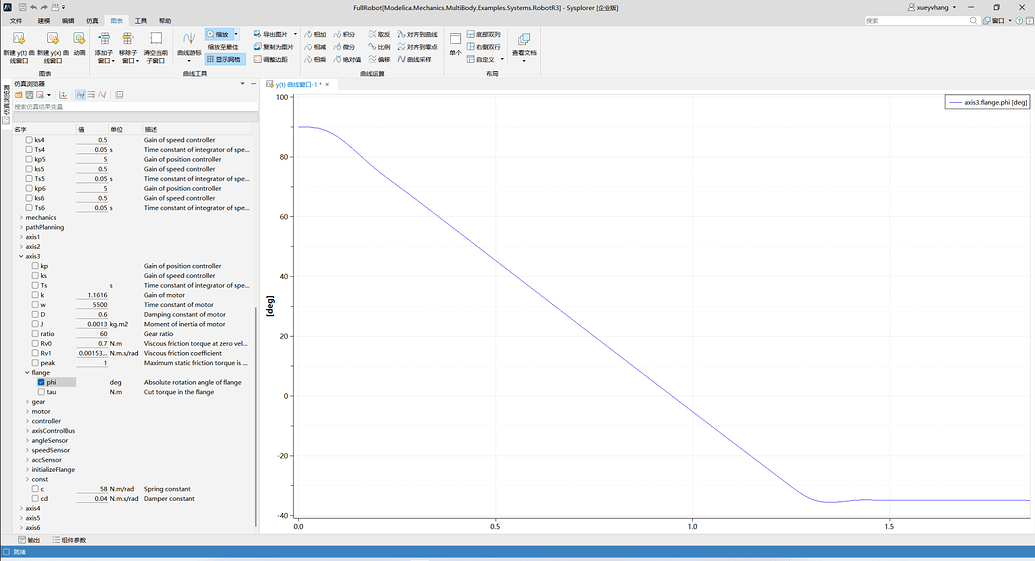Screen dimensions: 1035x561
Task: Open the 导出图片 export dropdown arrow
Action: coord(295,34)
